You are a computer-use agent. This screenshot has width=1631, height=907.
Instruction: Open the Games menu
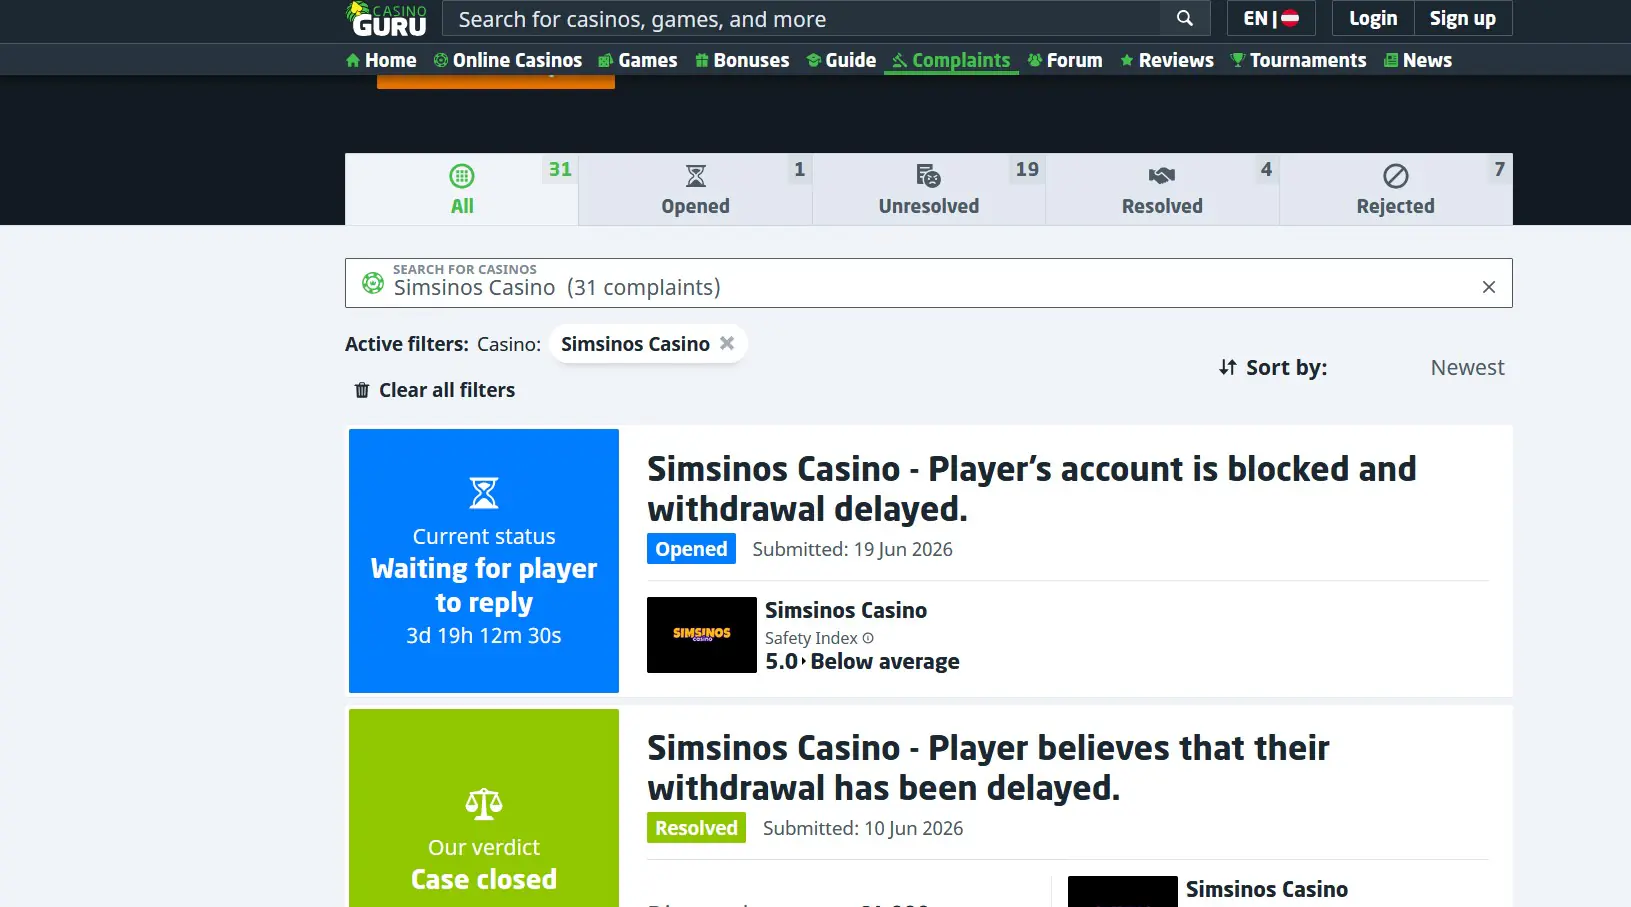[x=637, y=60]
